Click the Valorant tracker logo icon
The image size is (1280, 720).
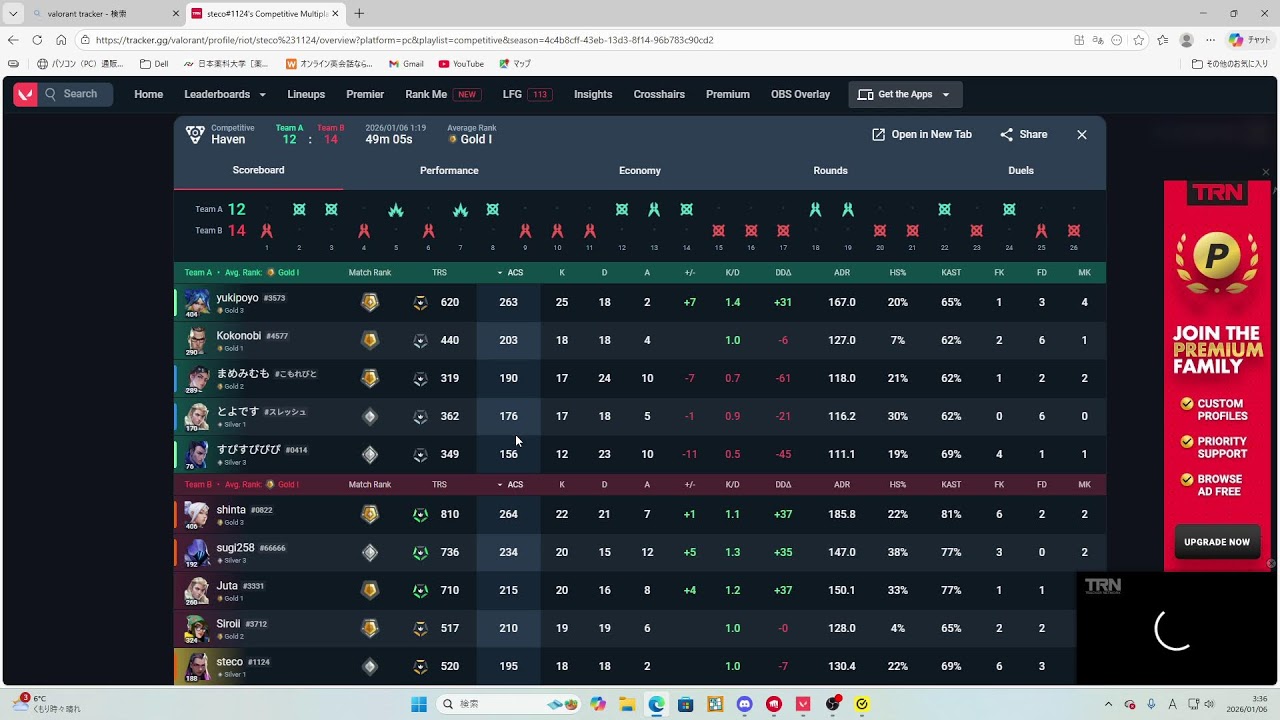click(25, 94)
